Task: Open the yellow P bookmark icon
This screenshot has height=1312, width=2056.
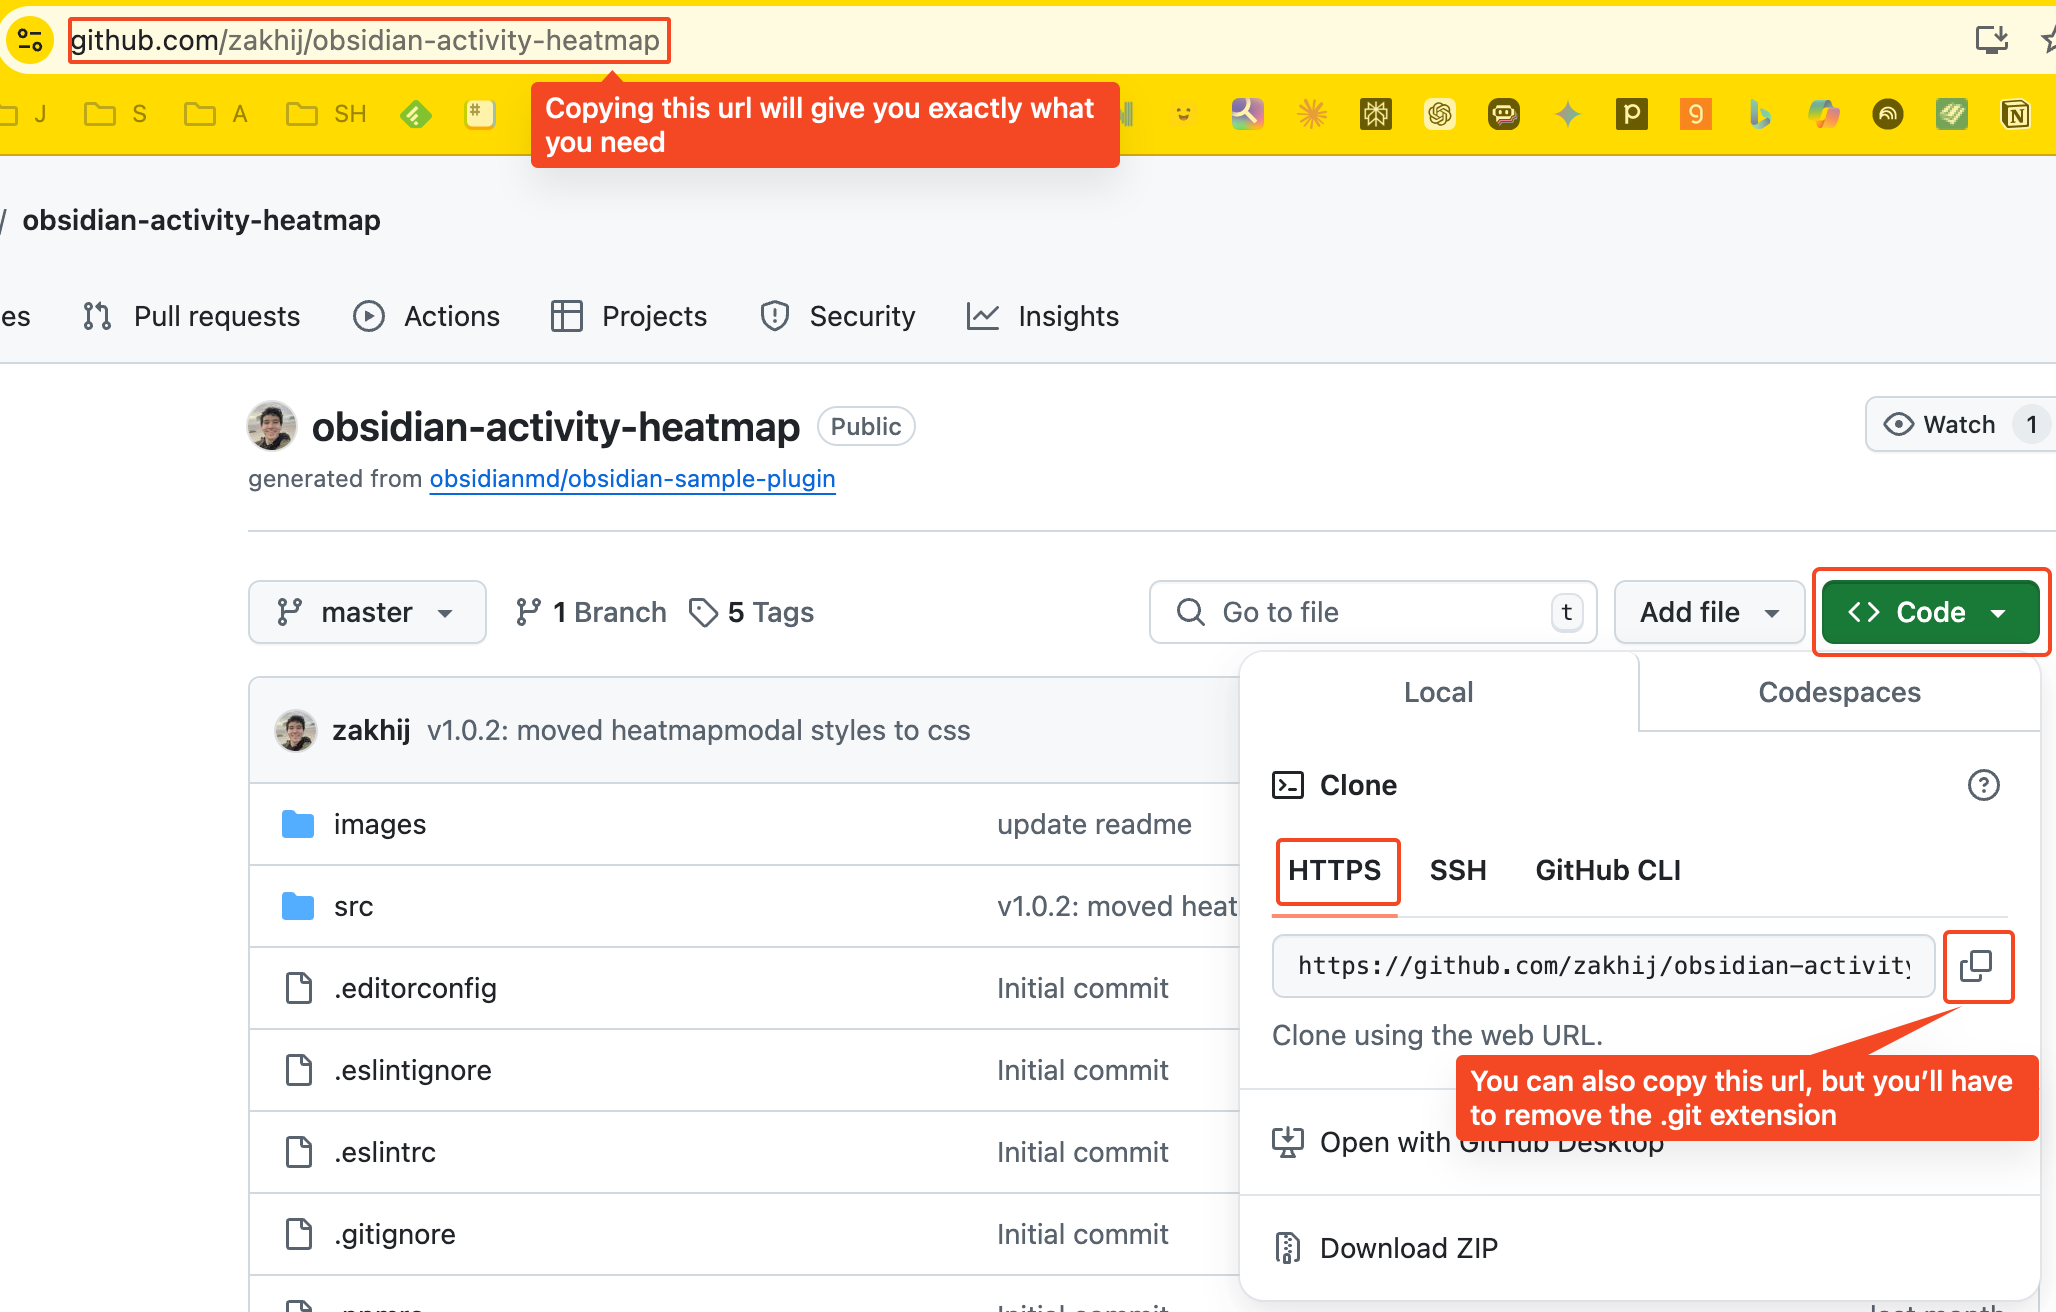Action: tap(1631, 114)
